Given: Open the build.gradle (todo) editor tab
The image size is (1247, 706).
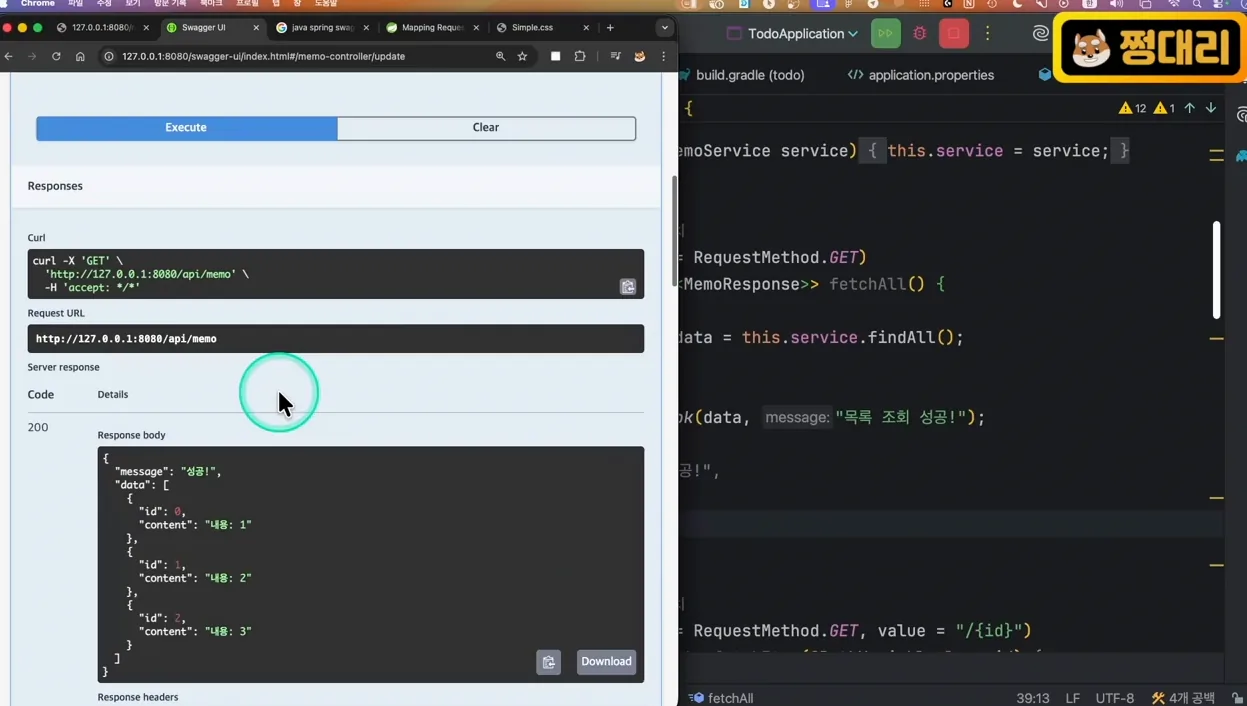Looking at the screenshot, I should point(742,75).
